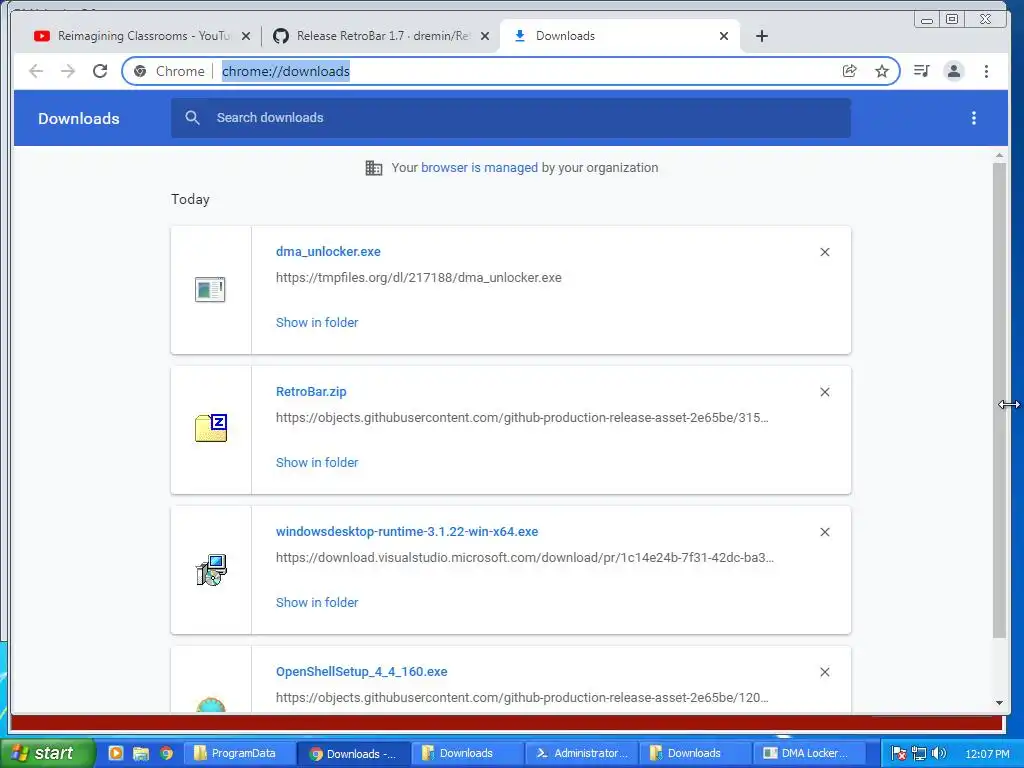
Task: Open windowsdesktop-runtime-3.1.22-win-x64.exe link
Action: tap(407, 532)
